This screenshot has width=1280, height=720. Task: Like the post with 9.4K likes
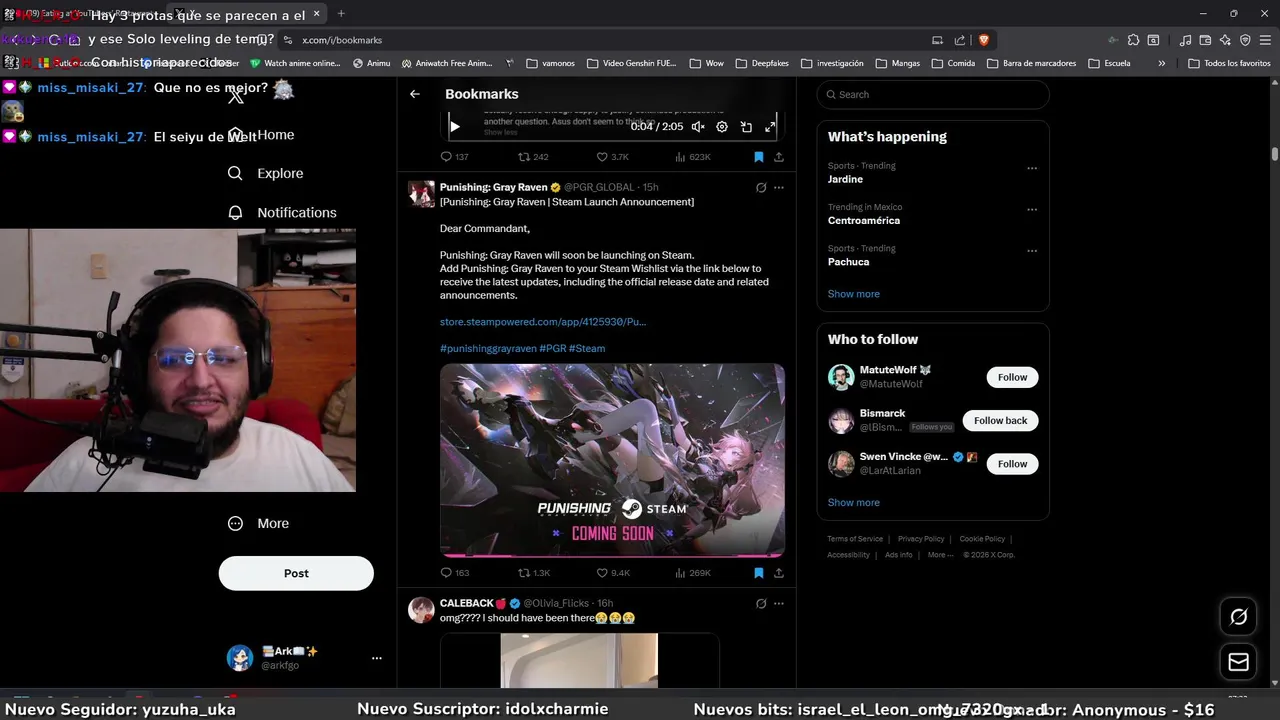tap(612, 573)
